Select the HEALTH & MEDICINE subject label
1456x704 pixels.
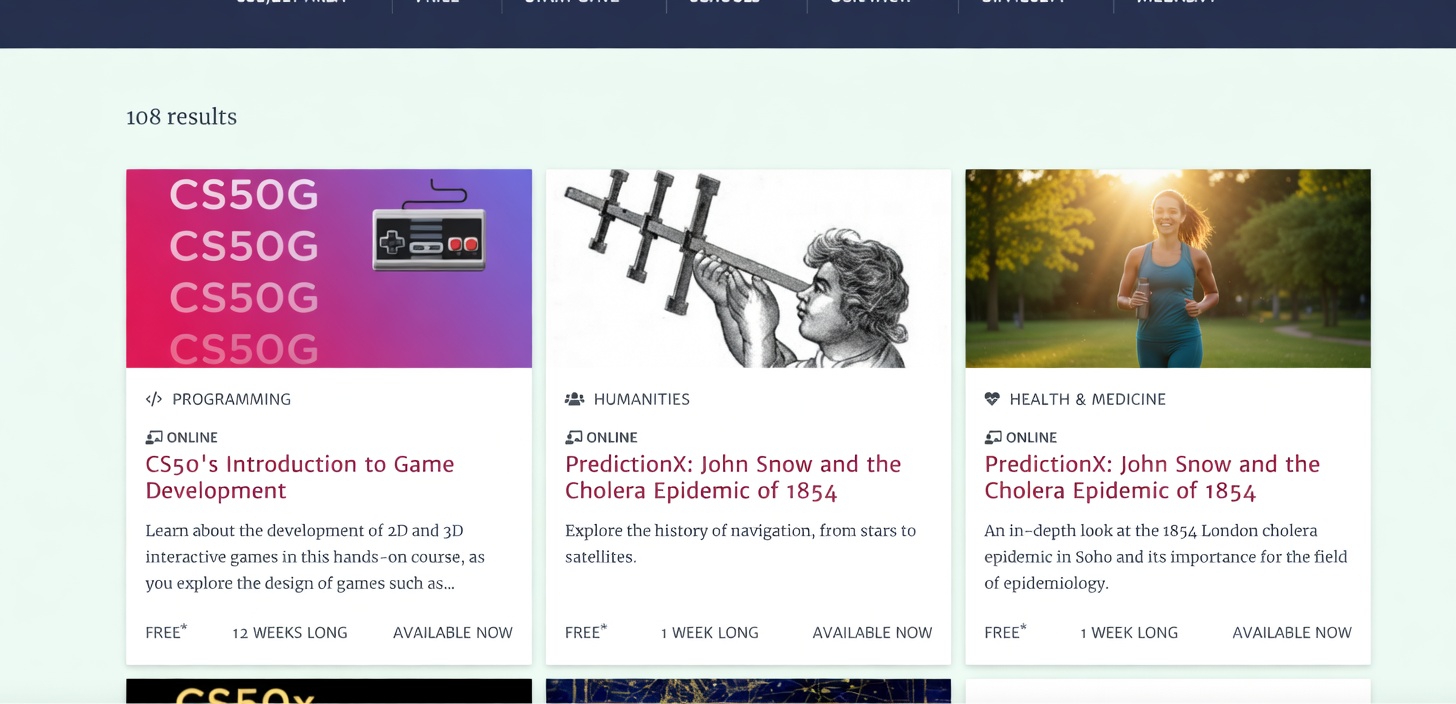(1087, 399)
